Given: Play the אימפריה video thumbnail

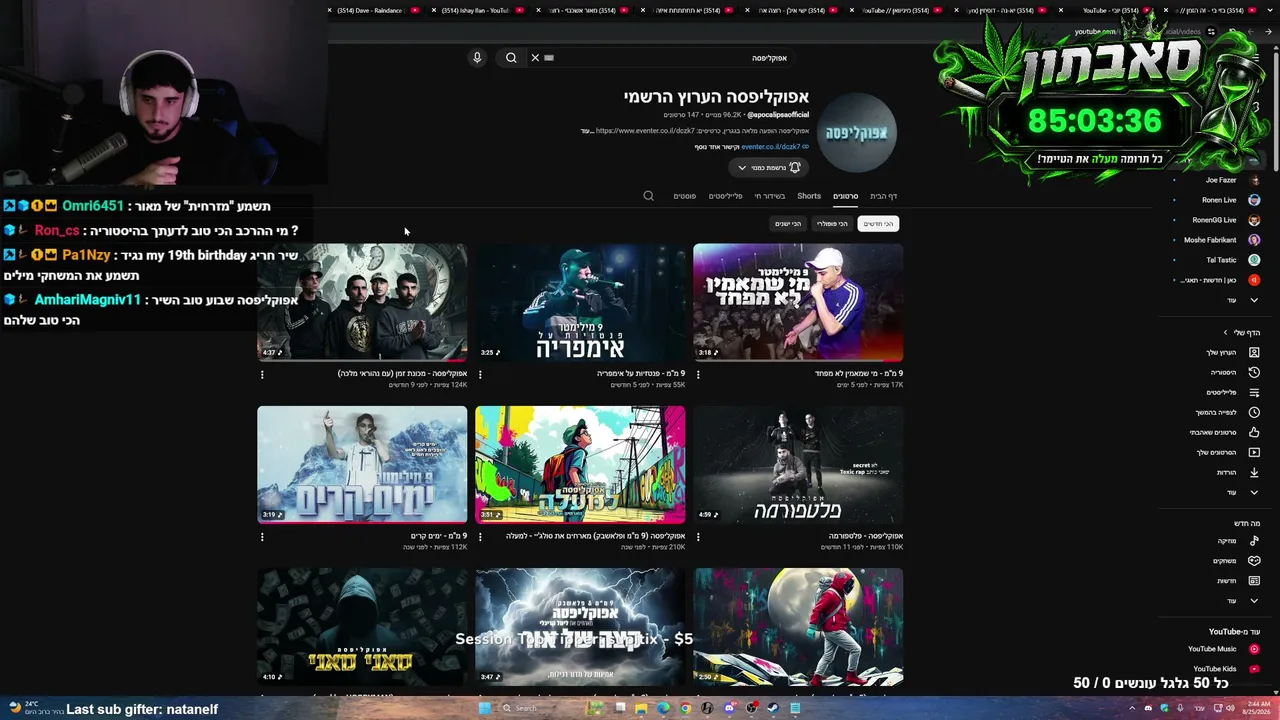Looking at the screenshot, I should click(x=580, y=302).
